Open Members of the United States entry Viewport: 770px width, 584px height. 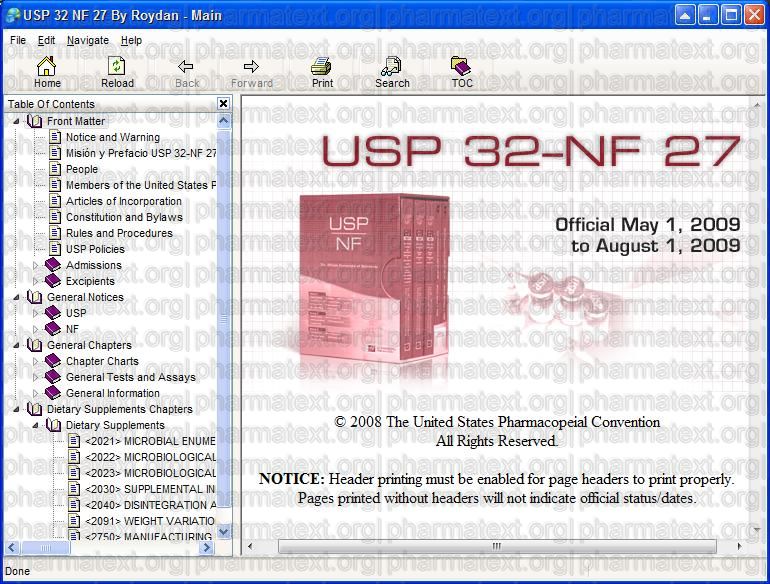(141, 185)
